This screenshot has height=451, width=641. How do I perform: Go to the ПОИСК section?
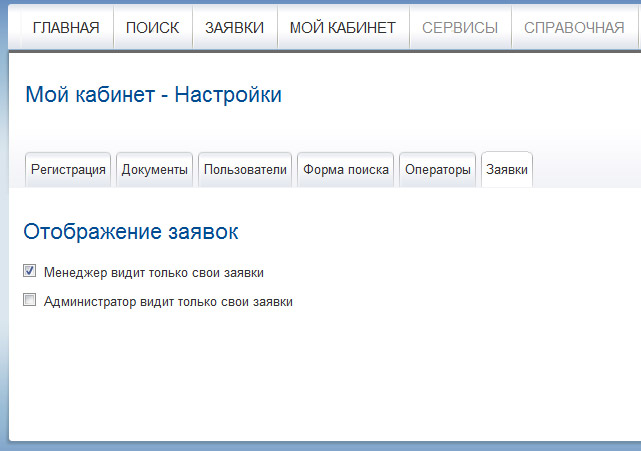pyautogui.click(x=152, y=28)
